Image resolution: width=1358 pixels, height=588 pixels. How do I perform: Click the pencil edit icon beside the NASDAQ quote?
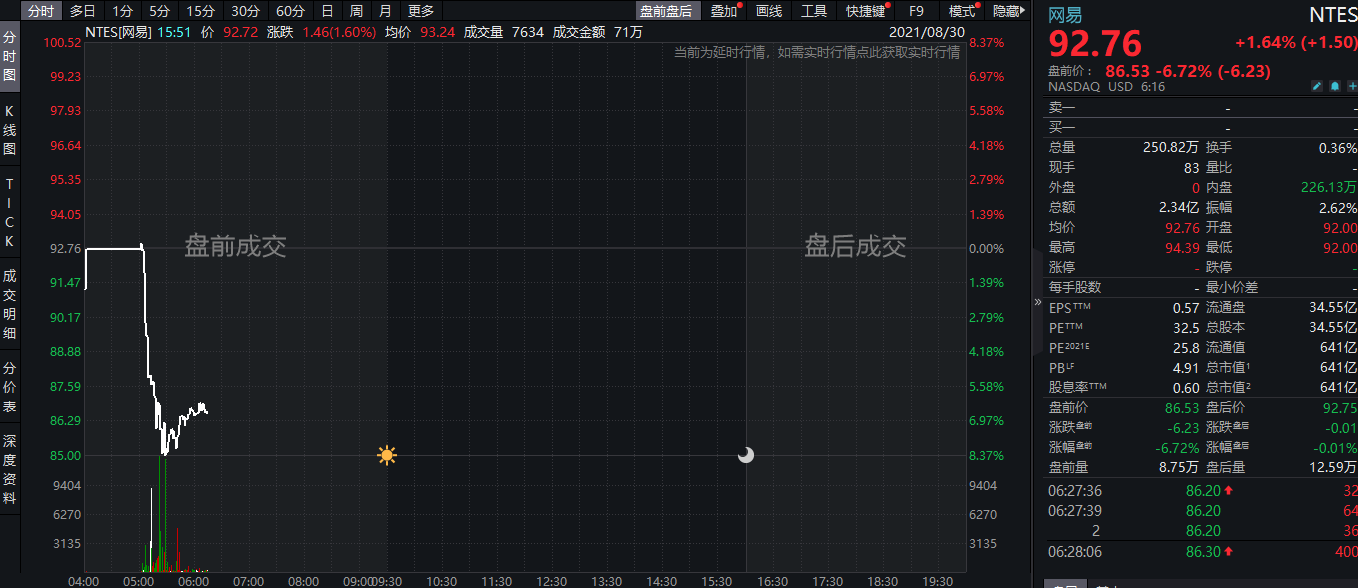[x=1316, y=86]
